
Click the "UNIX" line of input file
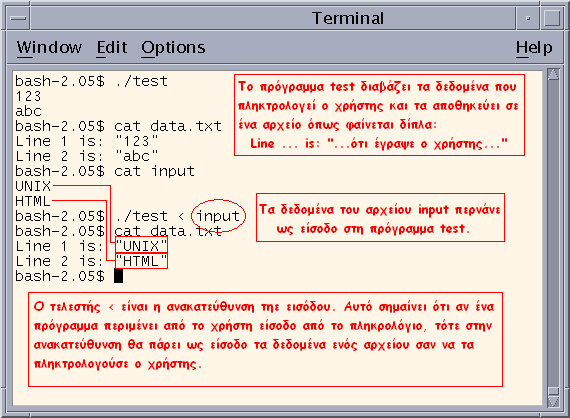pos(33,186)
